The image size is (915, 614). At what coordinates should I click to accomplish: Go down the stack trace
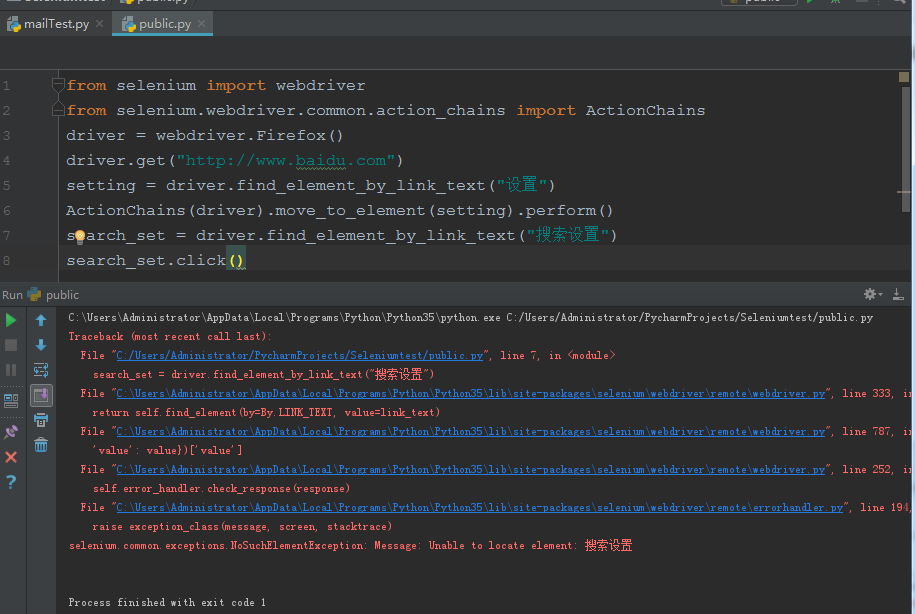point(41,345)
